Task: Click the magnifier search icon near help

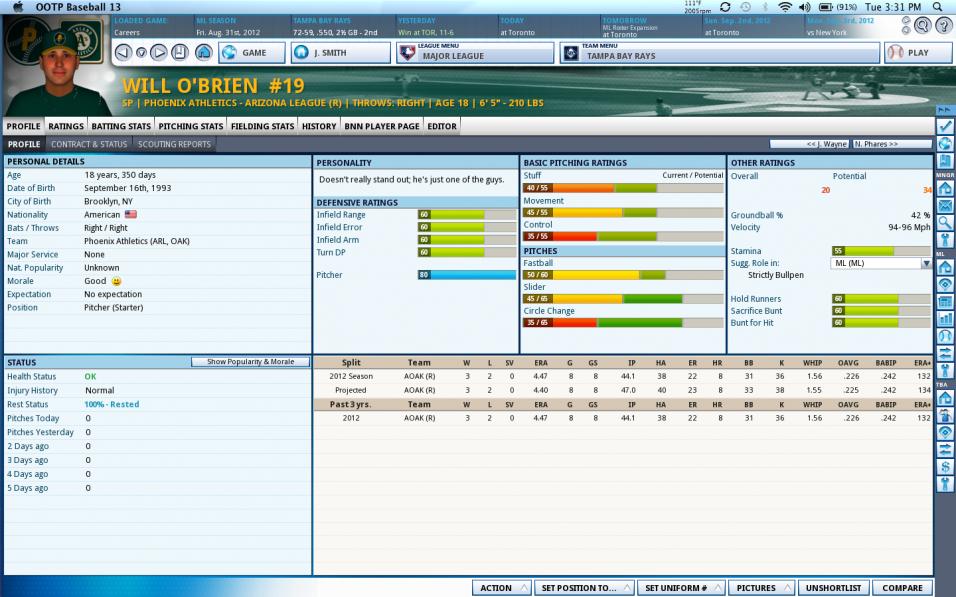Action: (x=923, y=25)
